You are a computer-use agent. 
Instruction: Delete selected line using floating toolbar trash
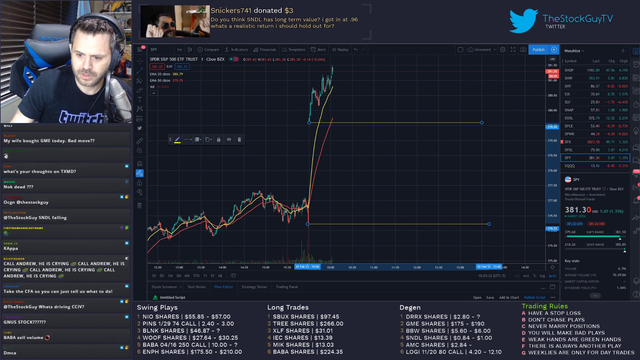(239, 140)
